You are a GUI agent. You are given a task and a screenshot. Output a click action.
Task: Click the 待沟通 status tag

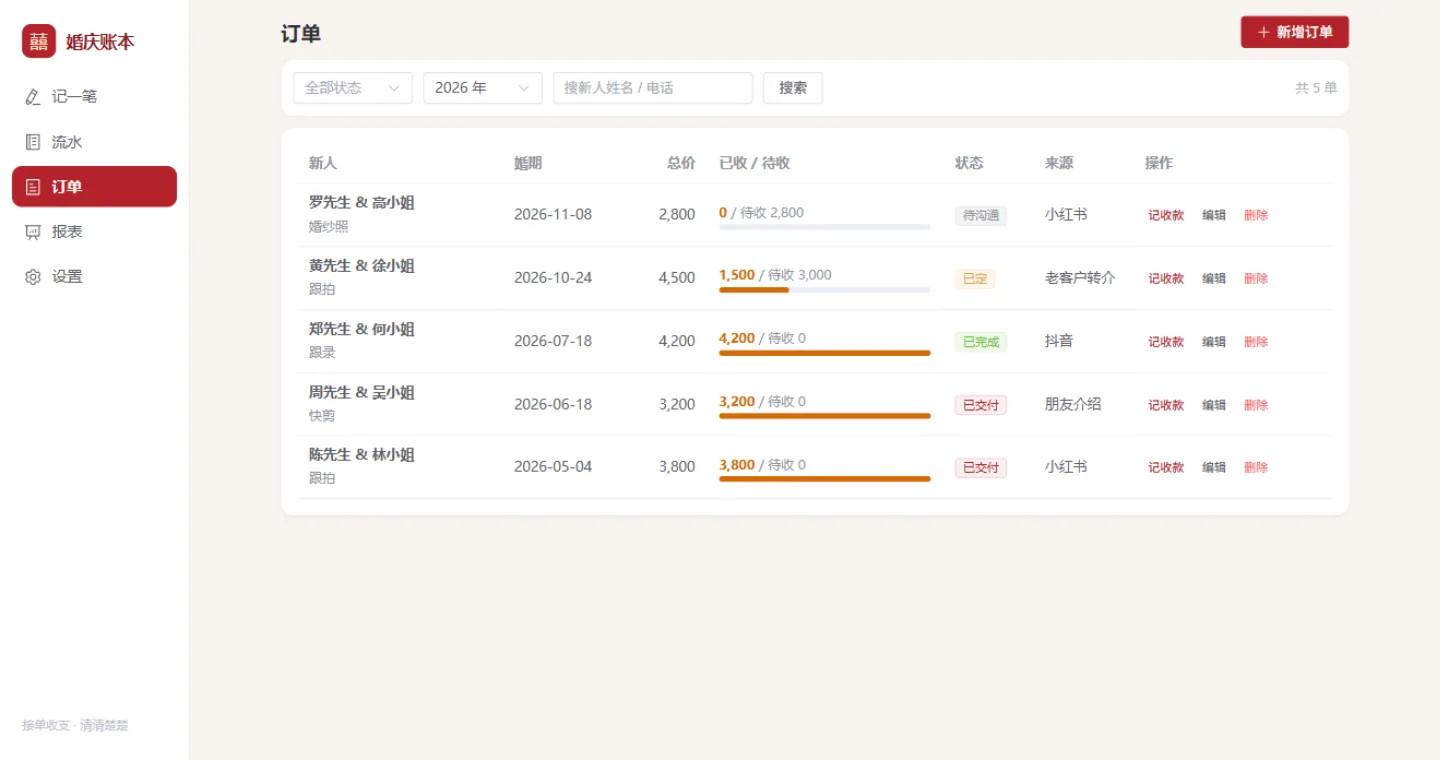(980, 215)
